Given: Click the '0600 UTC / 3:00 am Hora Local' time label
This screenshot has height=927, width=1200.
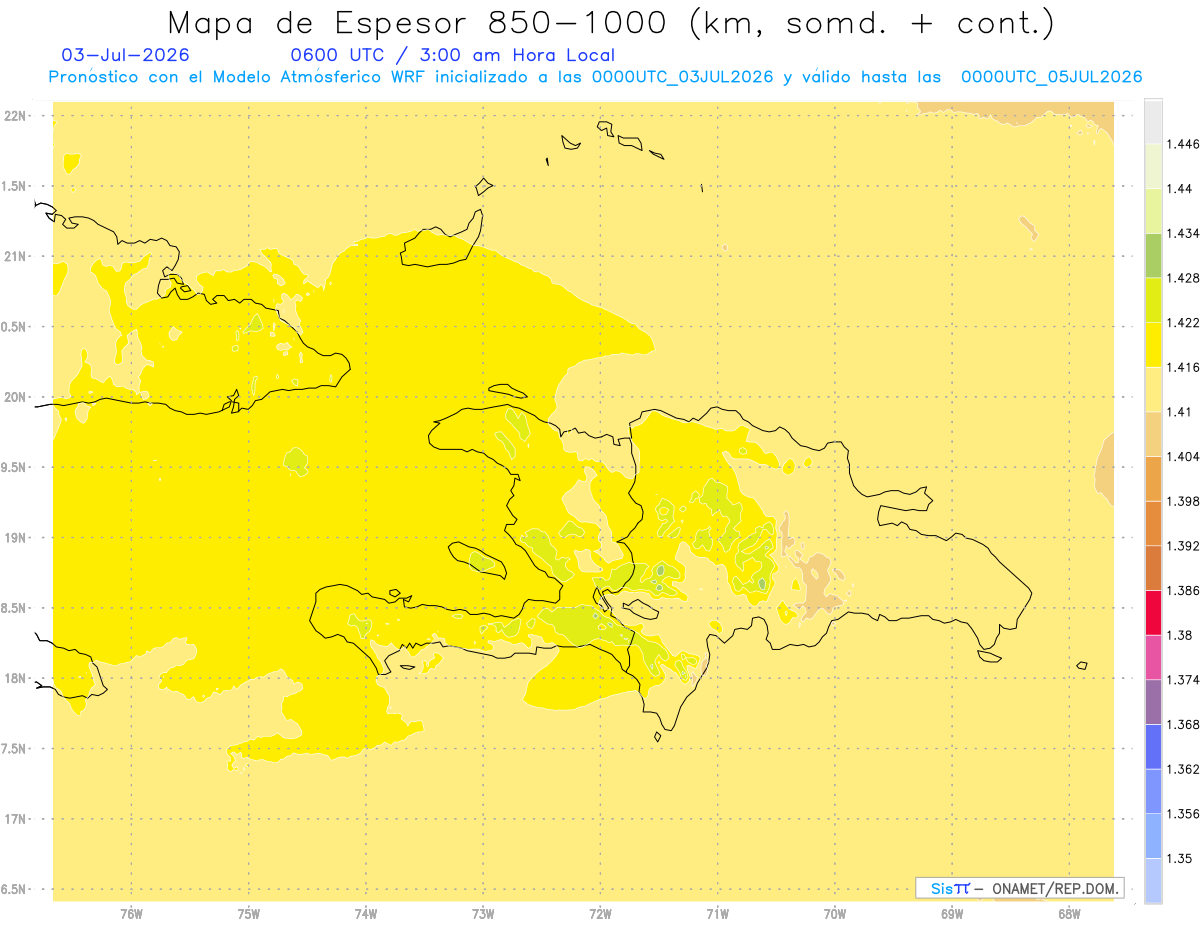Looking at the screenshot, I should 453,56.
